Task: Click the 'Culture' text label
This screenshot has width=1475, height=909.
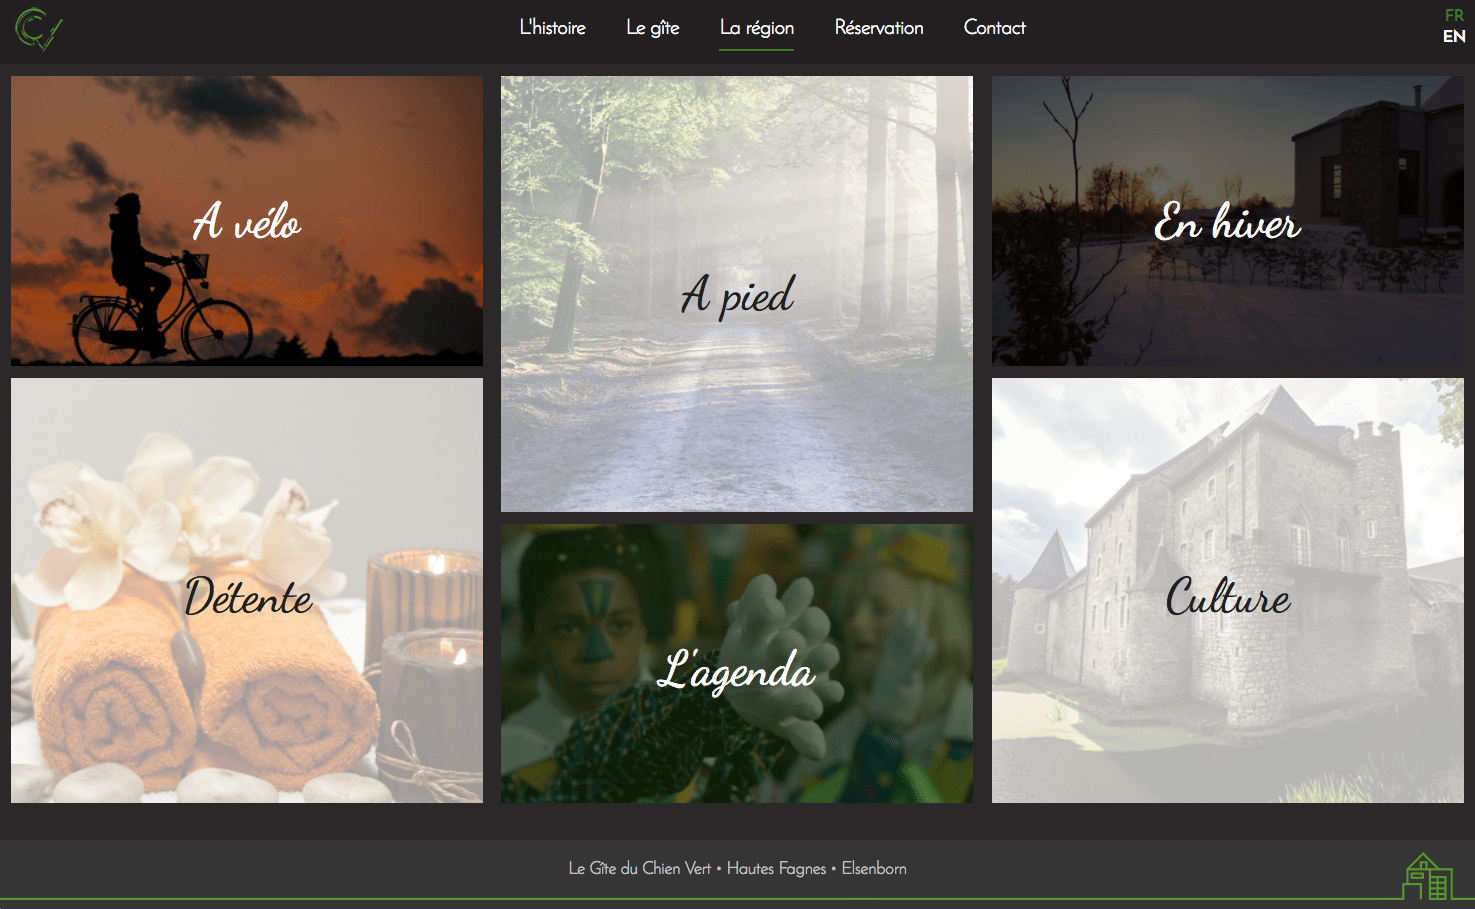Action: (x=1227, y=598)
